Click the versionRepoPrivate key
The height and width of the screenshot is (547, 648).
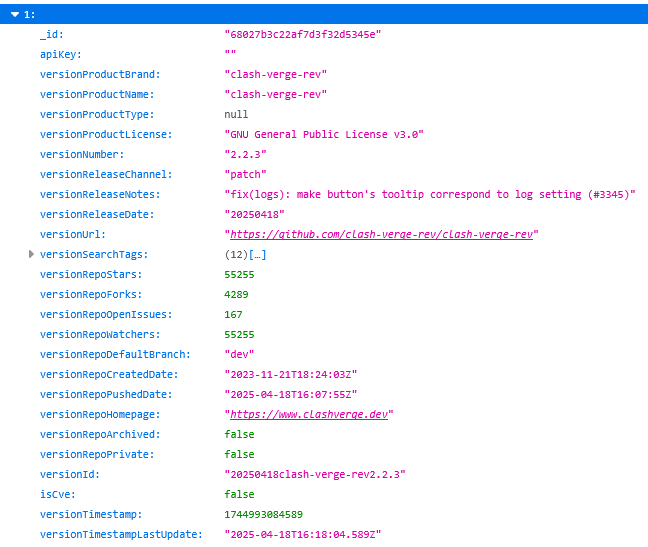click(97, 454)
